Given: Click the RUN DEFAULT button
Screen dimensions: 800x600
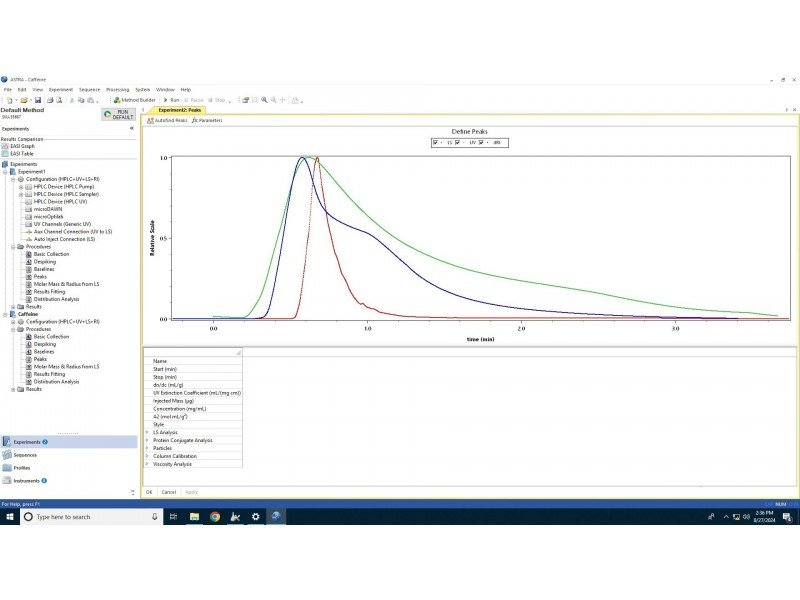Looking at the screenshot, I should click(118, 114).
